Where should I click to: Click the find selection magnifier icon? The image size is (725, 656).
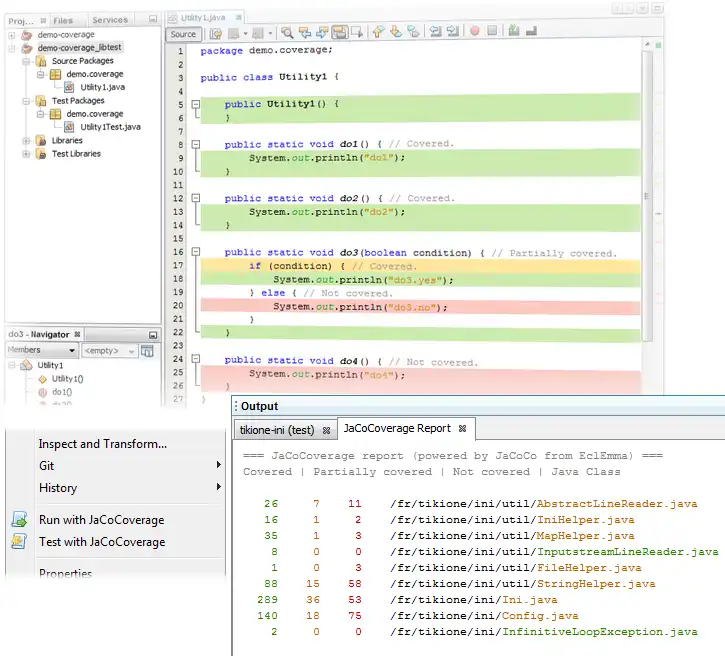coord(288,33)
